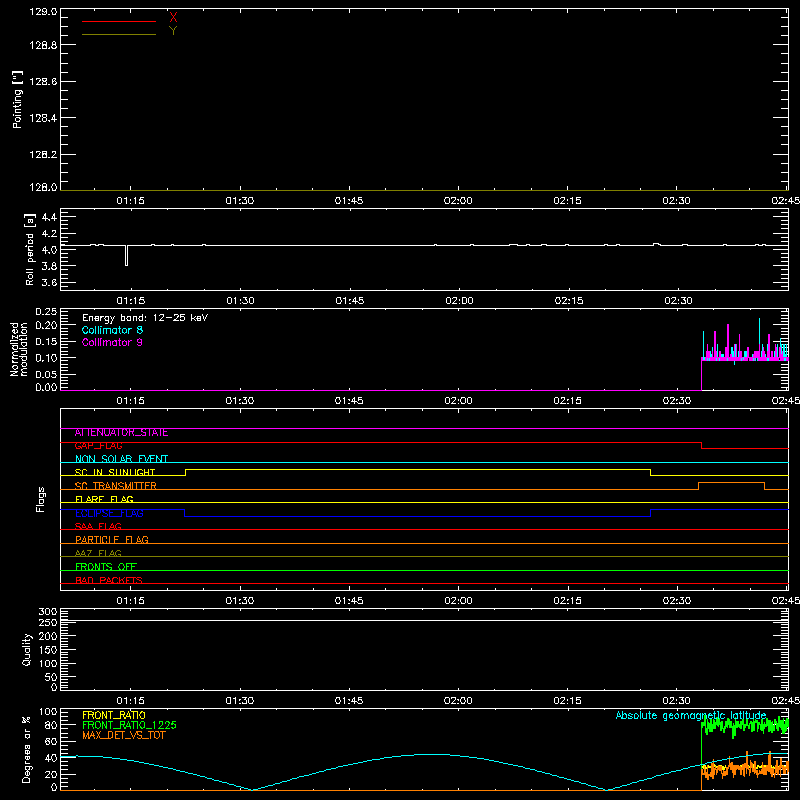Click the Energy band: 12-25 keV label
Viewport: 800px width, 800px height.
(145, 318)
